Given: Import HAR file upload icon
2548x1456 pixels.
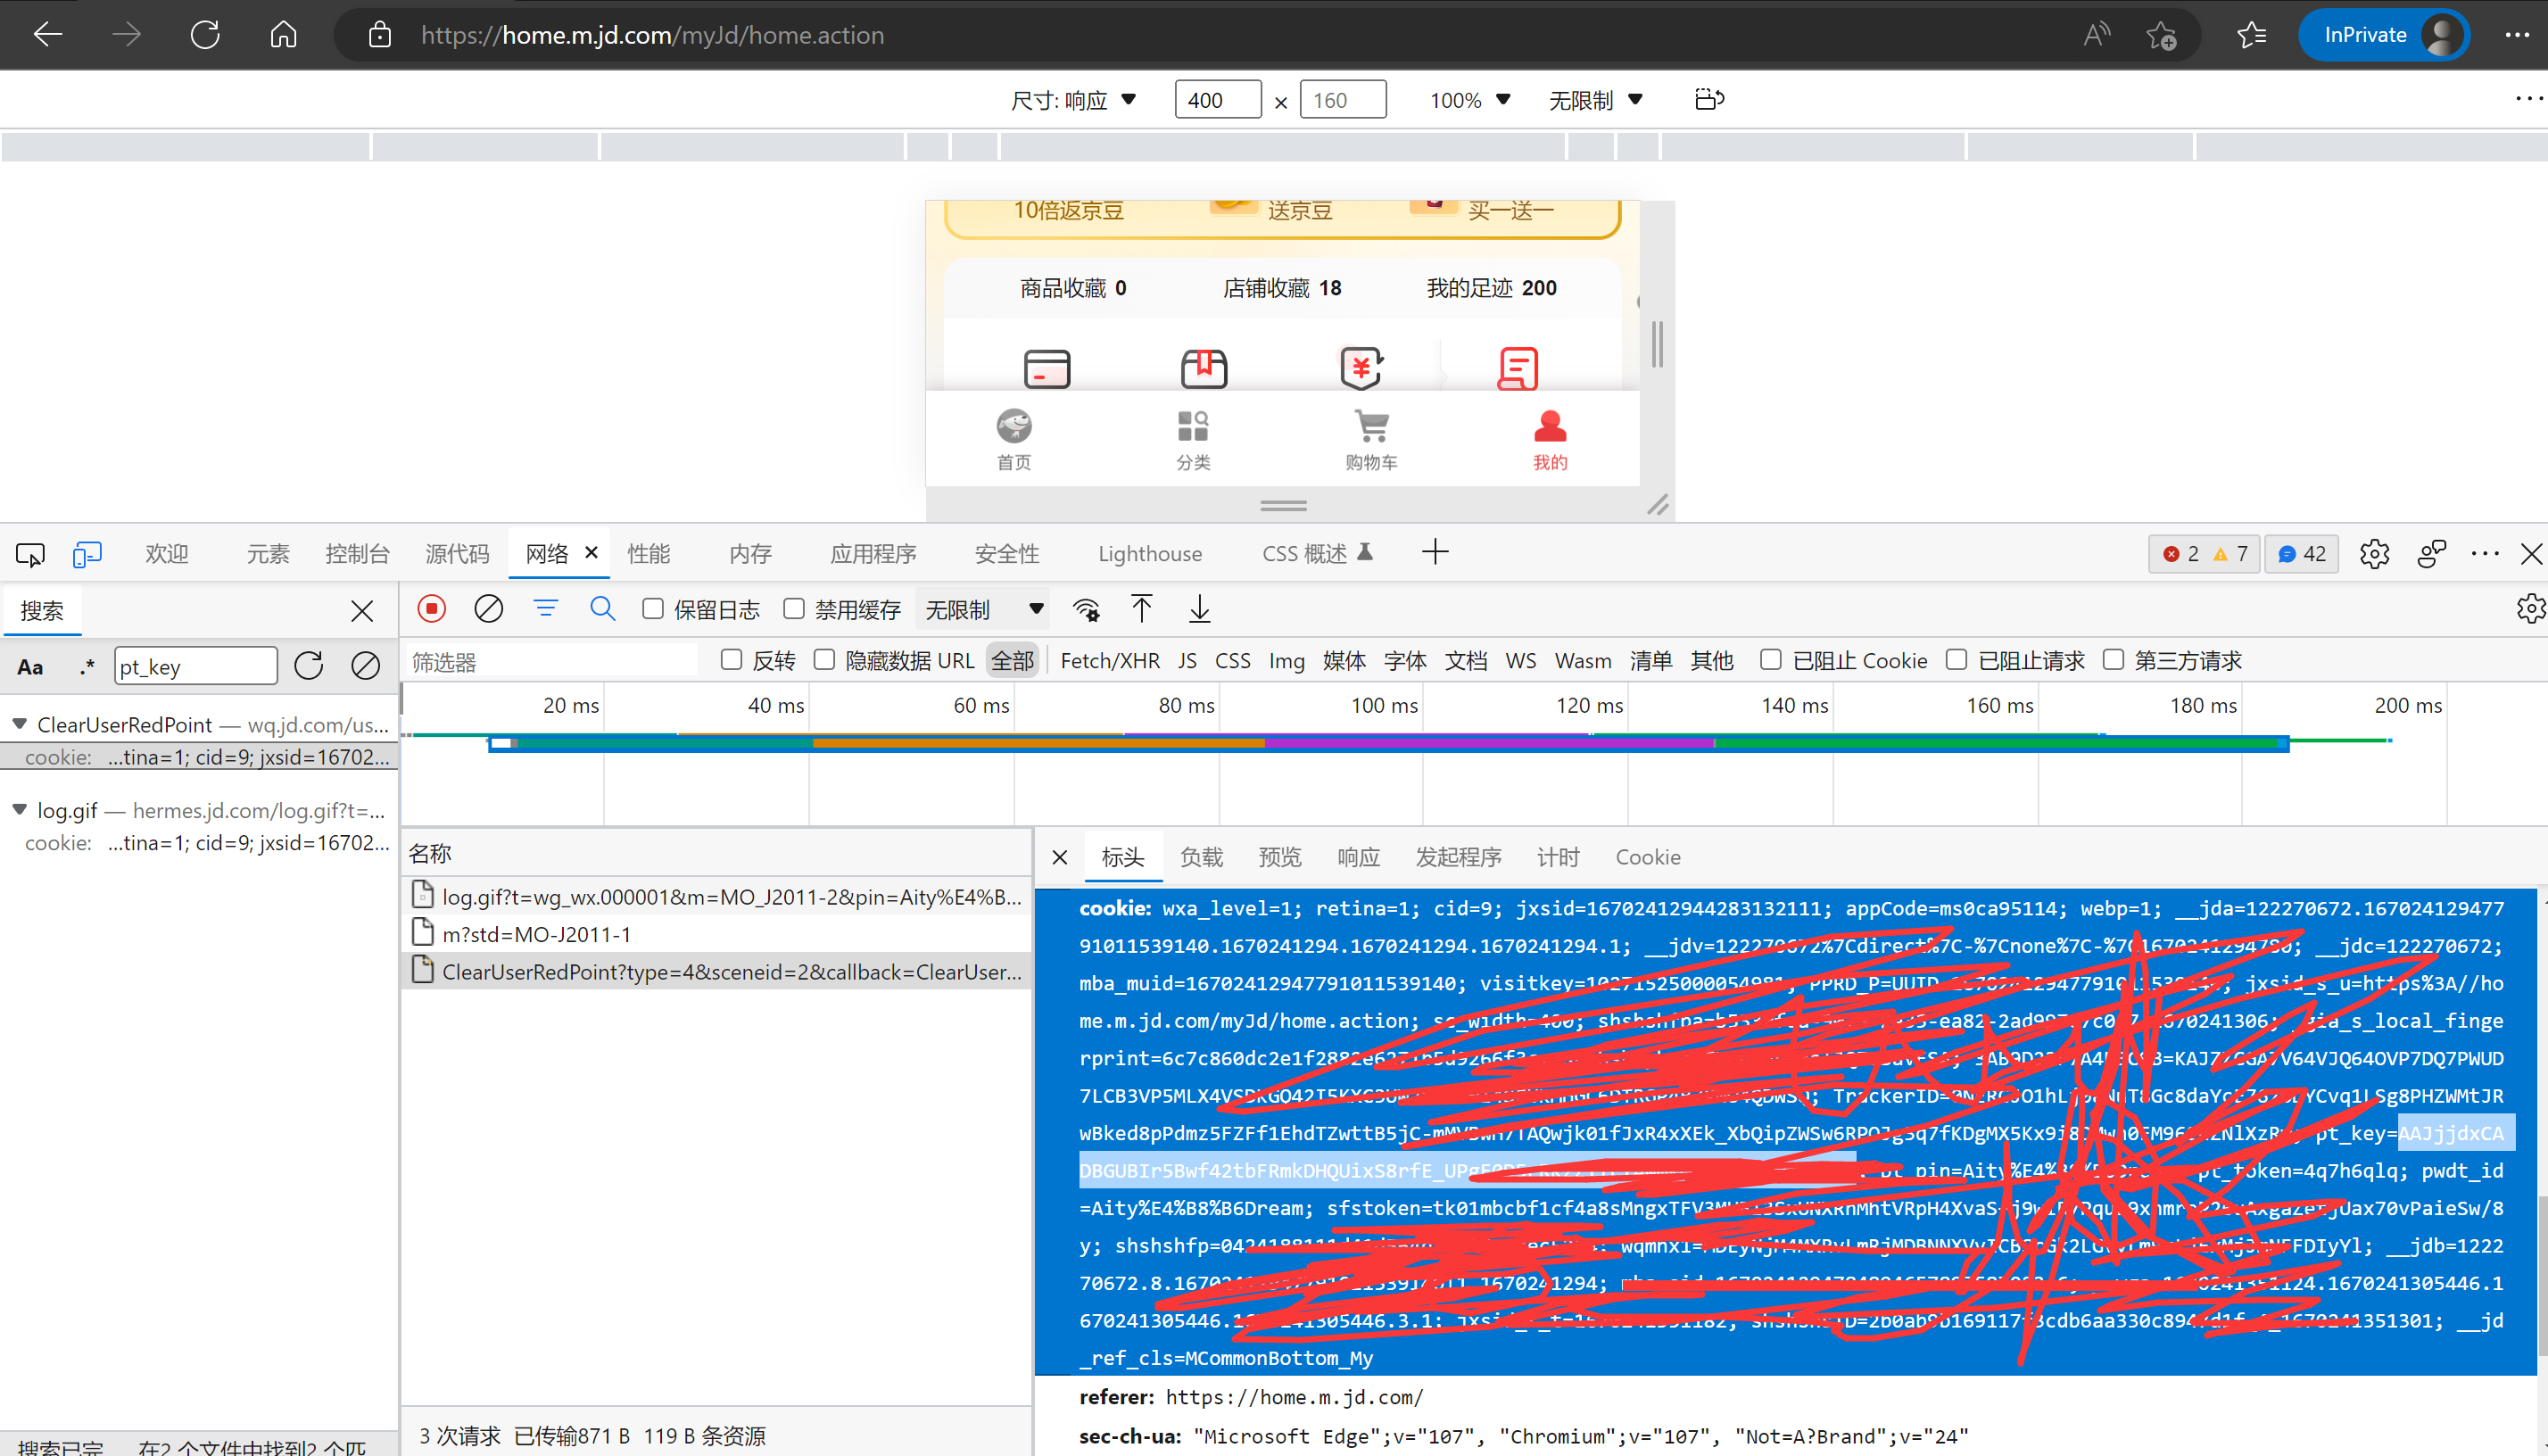Looking at the screenshot, I should (x=1142, y=609).
